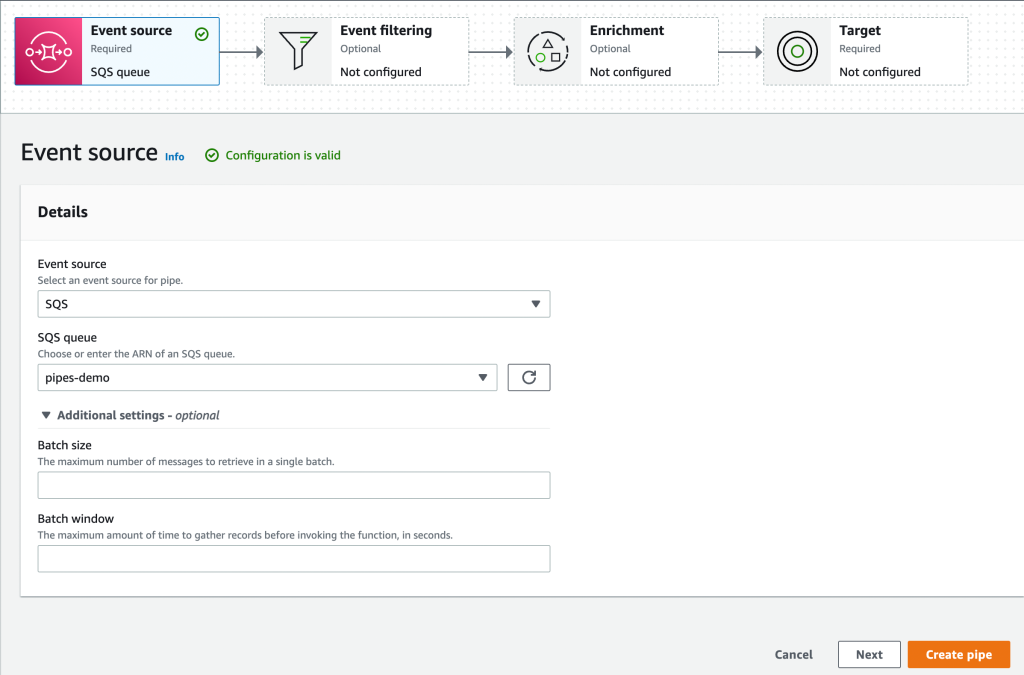
Task: Click 'Choose or enter the ARN' hint text
Action: click(136, 354)
